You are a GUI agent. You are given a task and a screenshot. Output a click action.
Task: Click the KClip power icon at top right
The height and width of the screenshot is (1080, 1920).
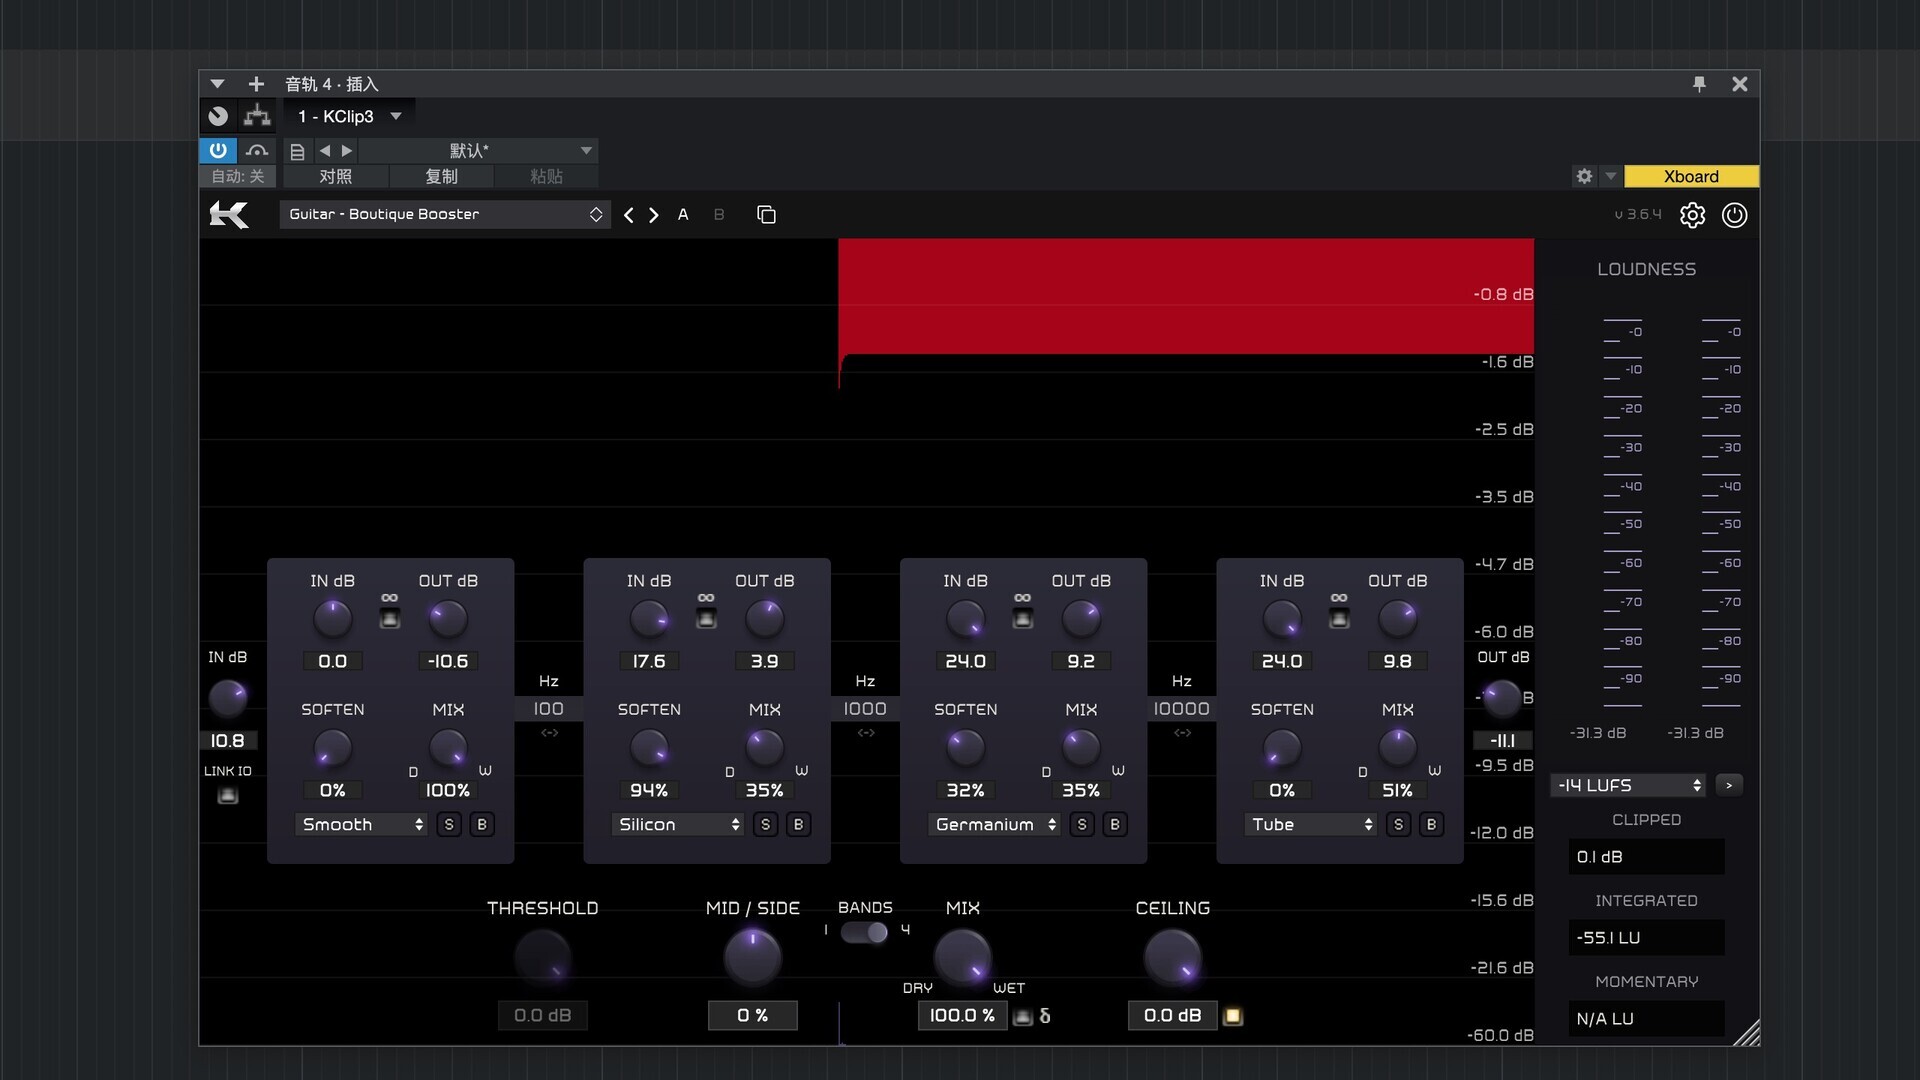tap(1734, 215)
